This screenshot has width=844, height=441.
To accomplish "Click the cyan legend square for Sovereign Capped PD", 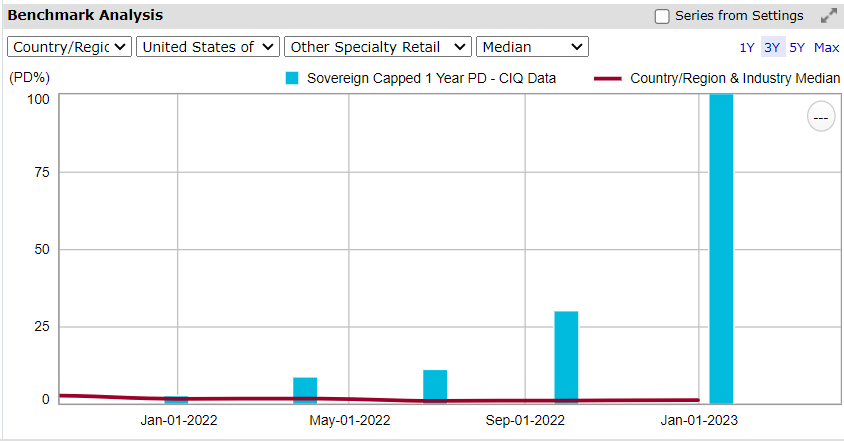I will pos(292,78).
